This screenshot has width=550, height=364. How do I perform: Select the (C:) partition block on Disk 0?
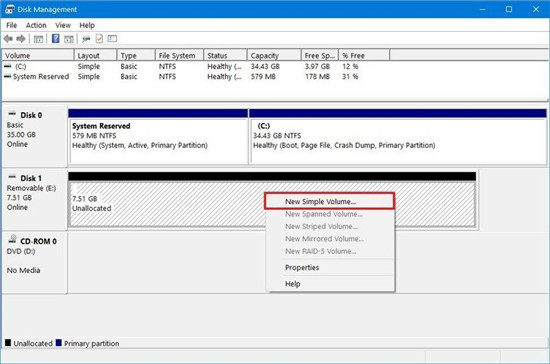398,137
